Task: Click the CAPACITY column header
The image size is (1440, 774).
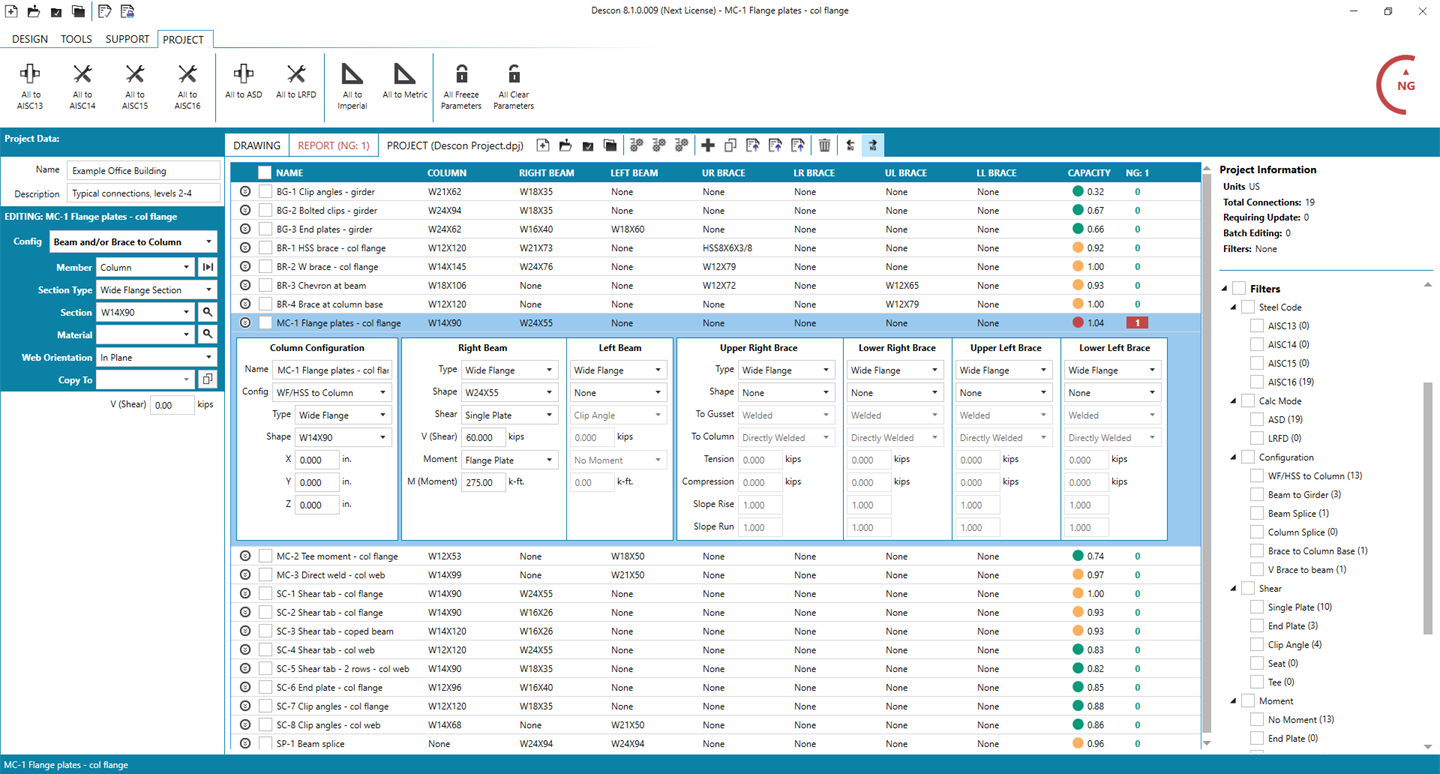Action: (x=1089, y=173)
